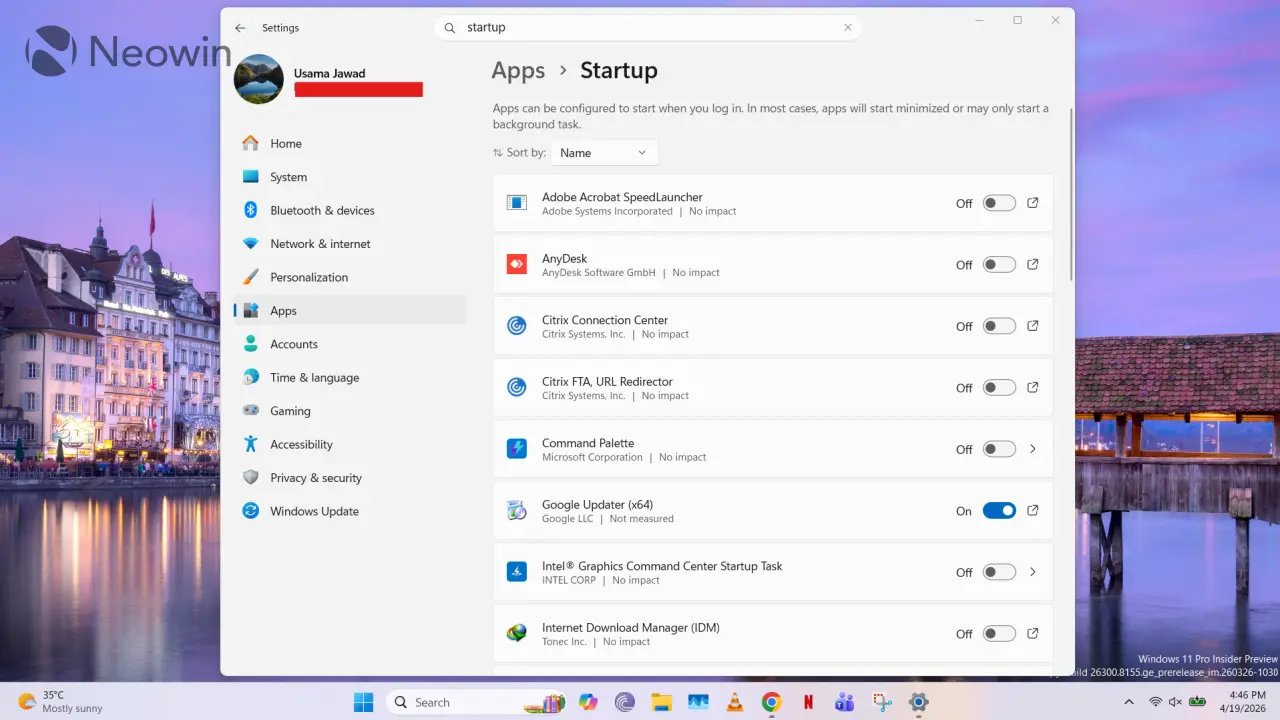Expand Intel Graphics Command Center Startup Task
Screen dimensions: 1280x720
(x=1032, y=572)
